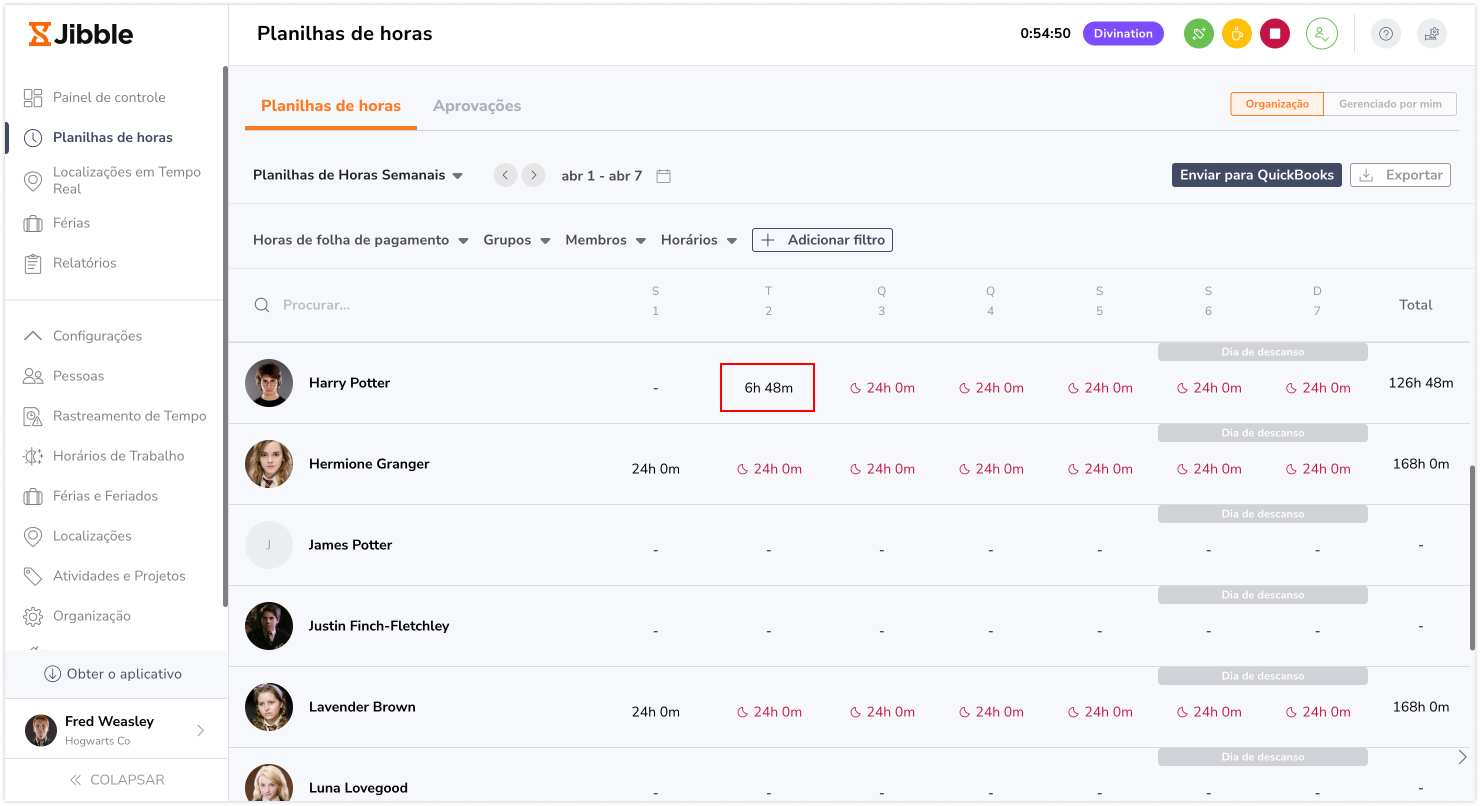The height and width of the screenshot is (806, 1480).
Task: Click the Adicionar filtro button
Action: [822, 240]
